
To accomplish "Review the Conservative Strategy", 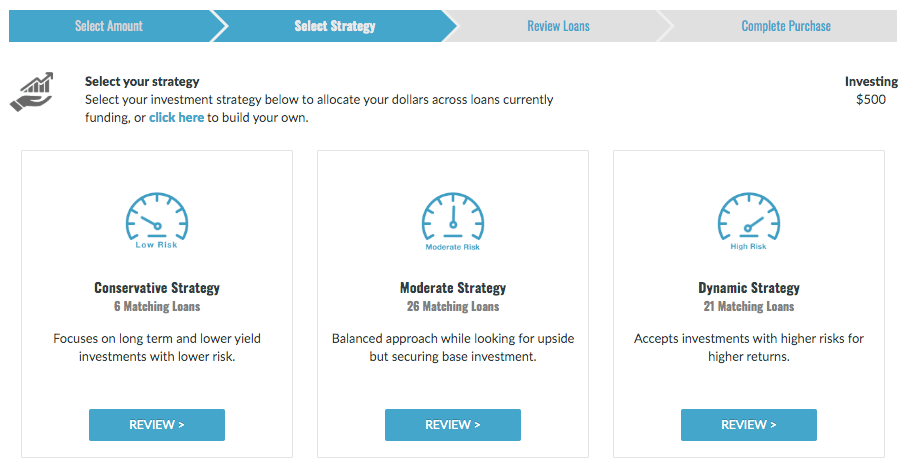I will pyautogui.click(x=157, y=425).
